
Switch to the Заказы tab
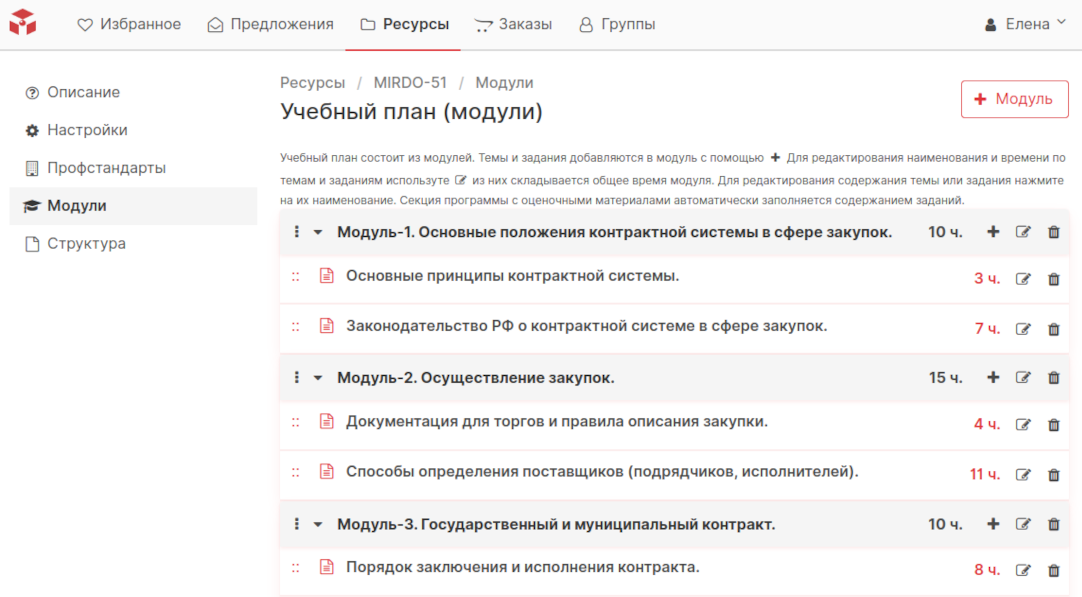[513, 24]
